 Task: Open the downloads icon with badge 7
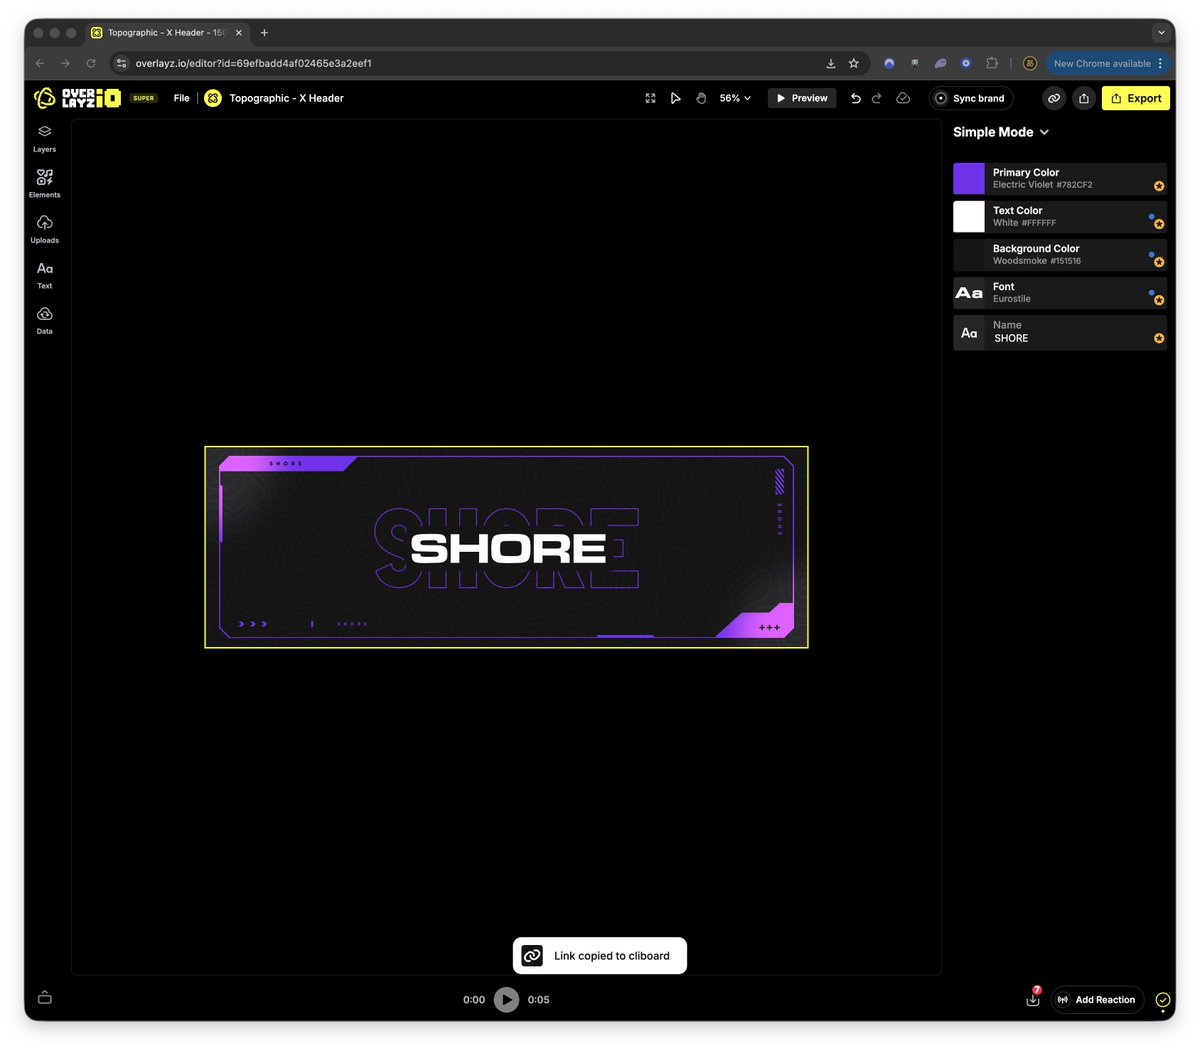1033,998
